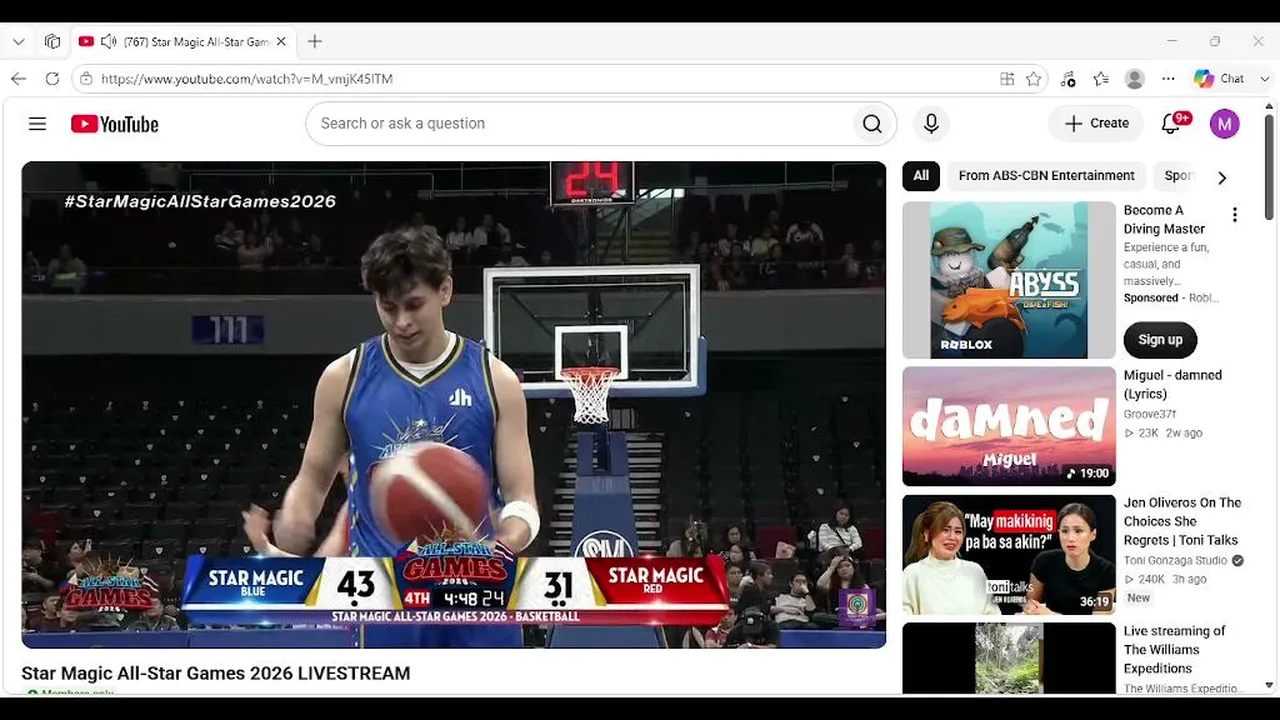
Task: Open the Miguel - damned (Lyrics) video title
Action: tap(1173, 384)
